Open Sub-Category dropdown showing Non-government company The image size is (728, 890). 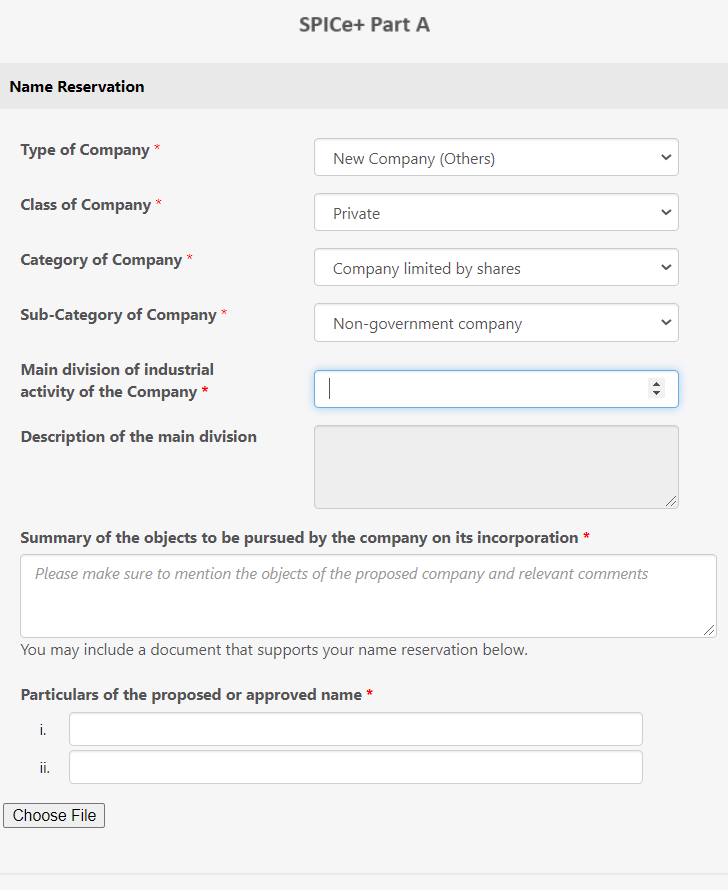[x=496, y=322]
